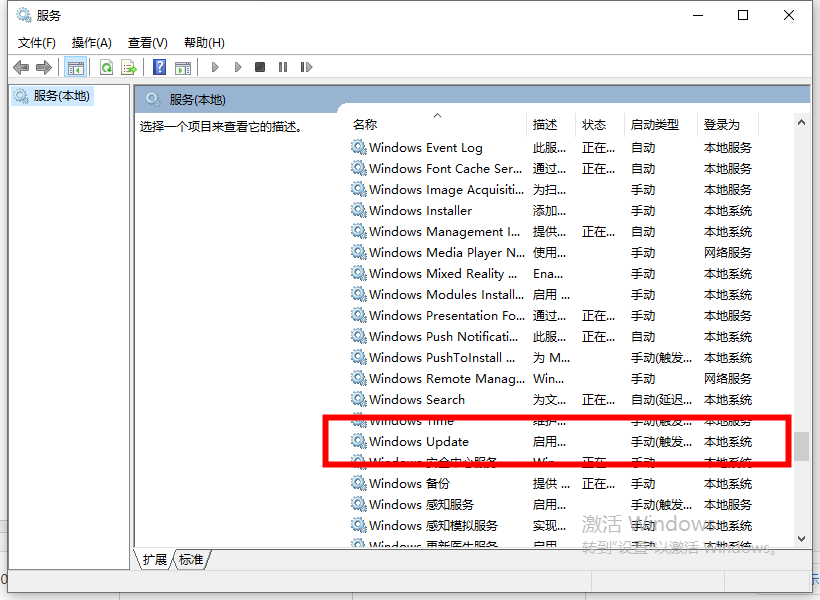Open the 操作(A) menu
This screenshot has width=820, height=600.
92,42
